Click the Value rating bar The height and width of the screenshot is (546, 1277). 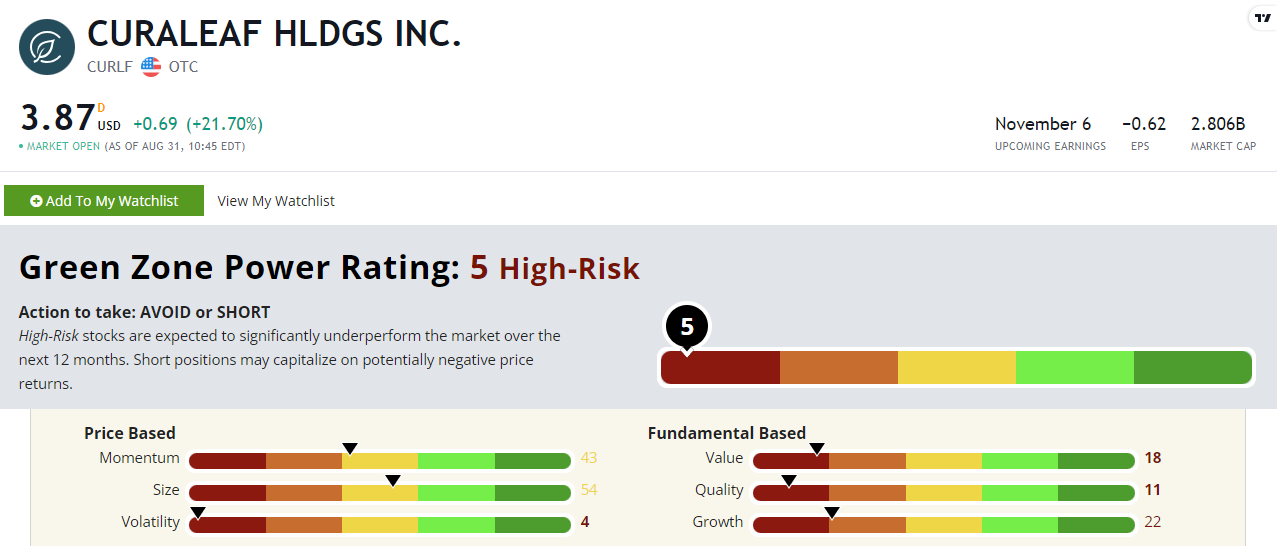point(943,460)
